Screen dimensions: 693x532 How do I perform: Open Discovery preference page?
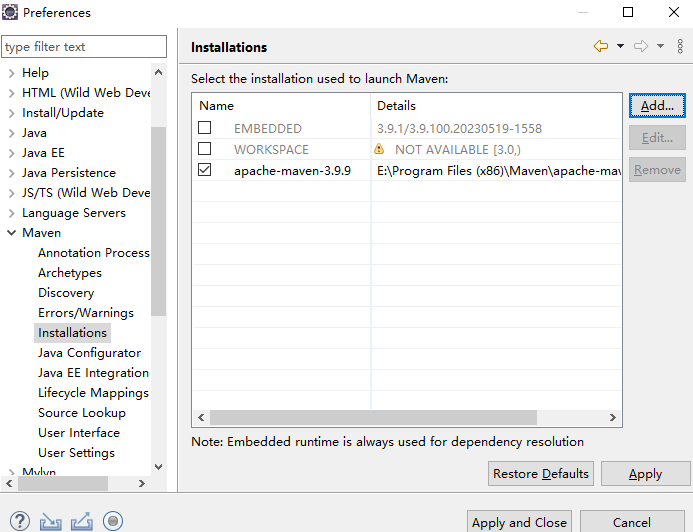(x=66, y=293)
